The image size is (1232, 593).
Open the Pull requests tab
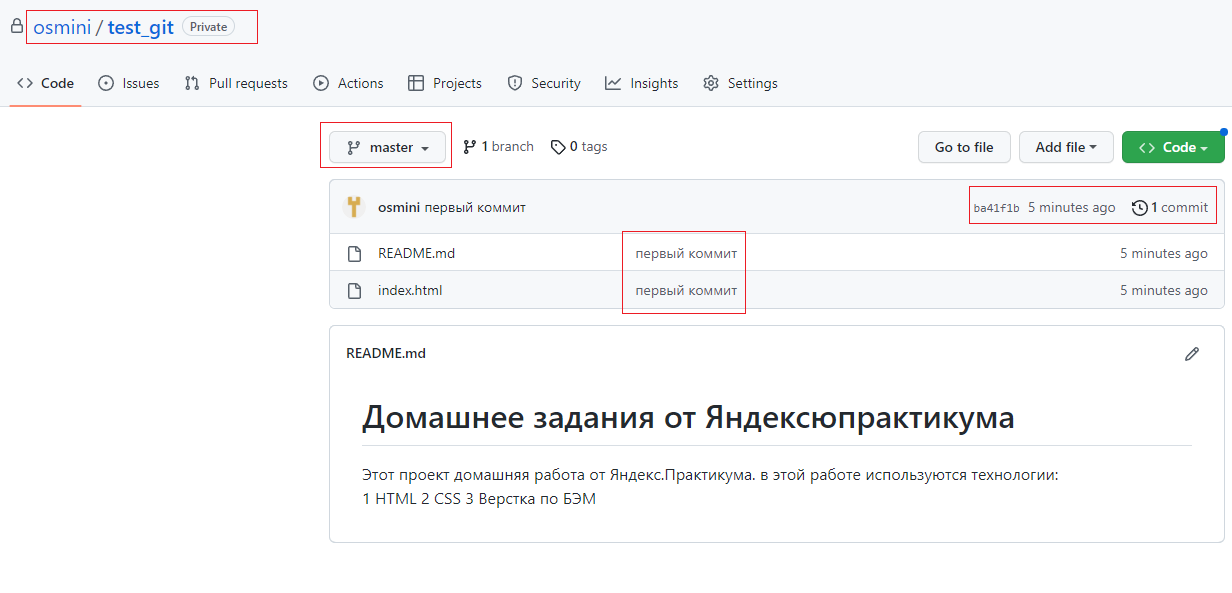(x=236, y=83)
